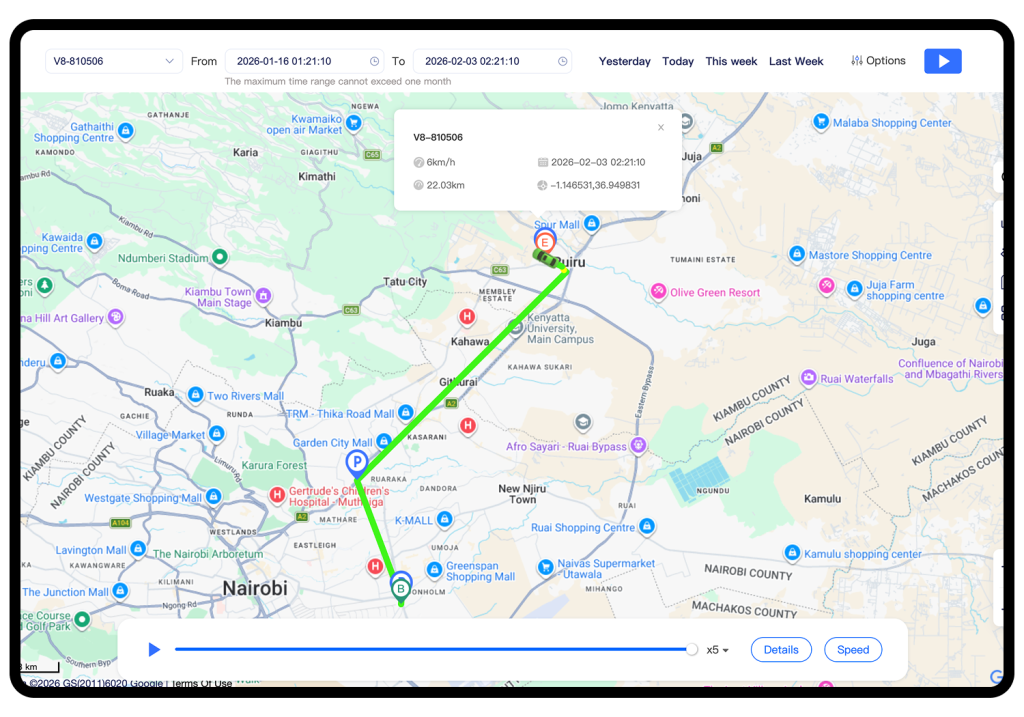Open the V8-810506 device dropdown
The height and width of the screenshot is (717, 1024).
click(113, 61)
